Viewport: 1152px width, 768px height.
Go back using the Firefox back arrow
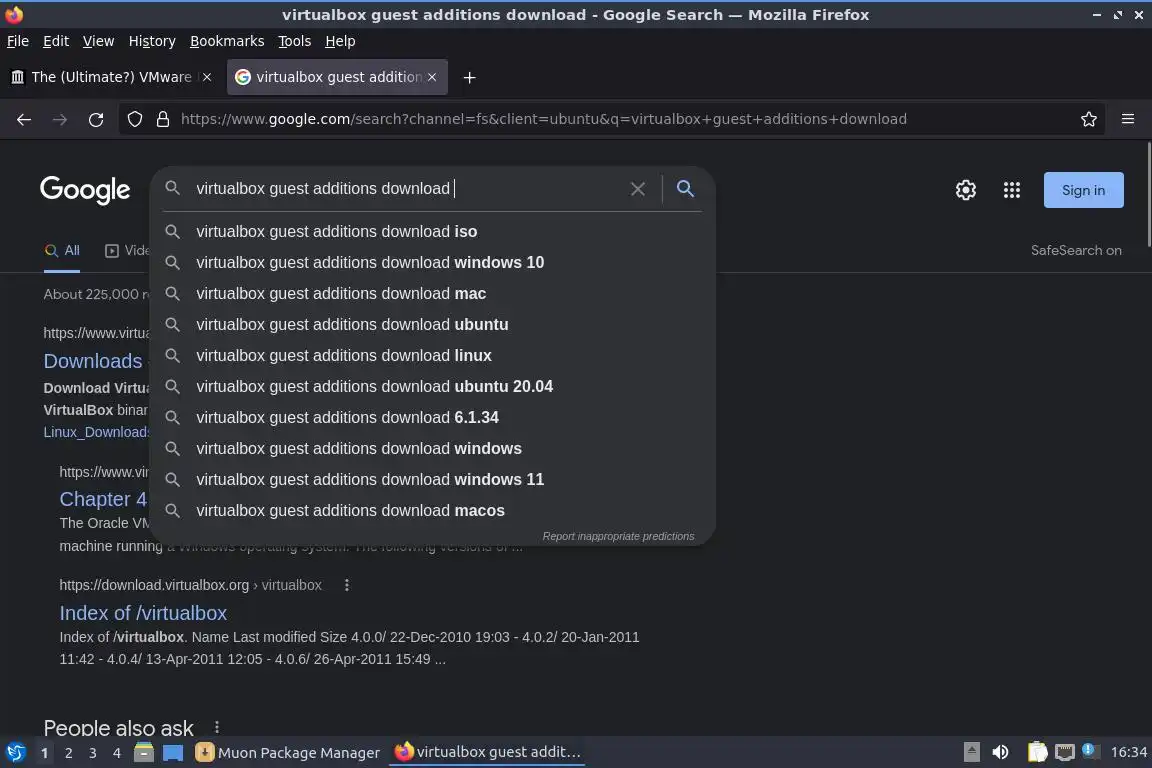pos(24,119)
